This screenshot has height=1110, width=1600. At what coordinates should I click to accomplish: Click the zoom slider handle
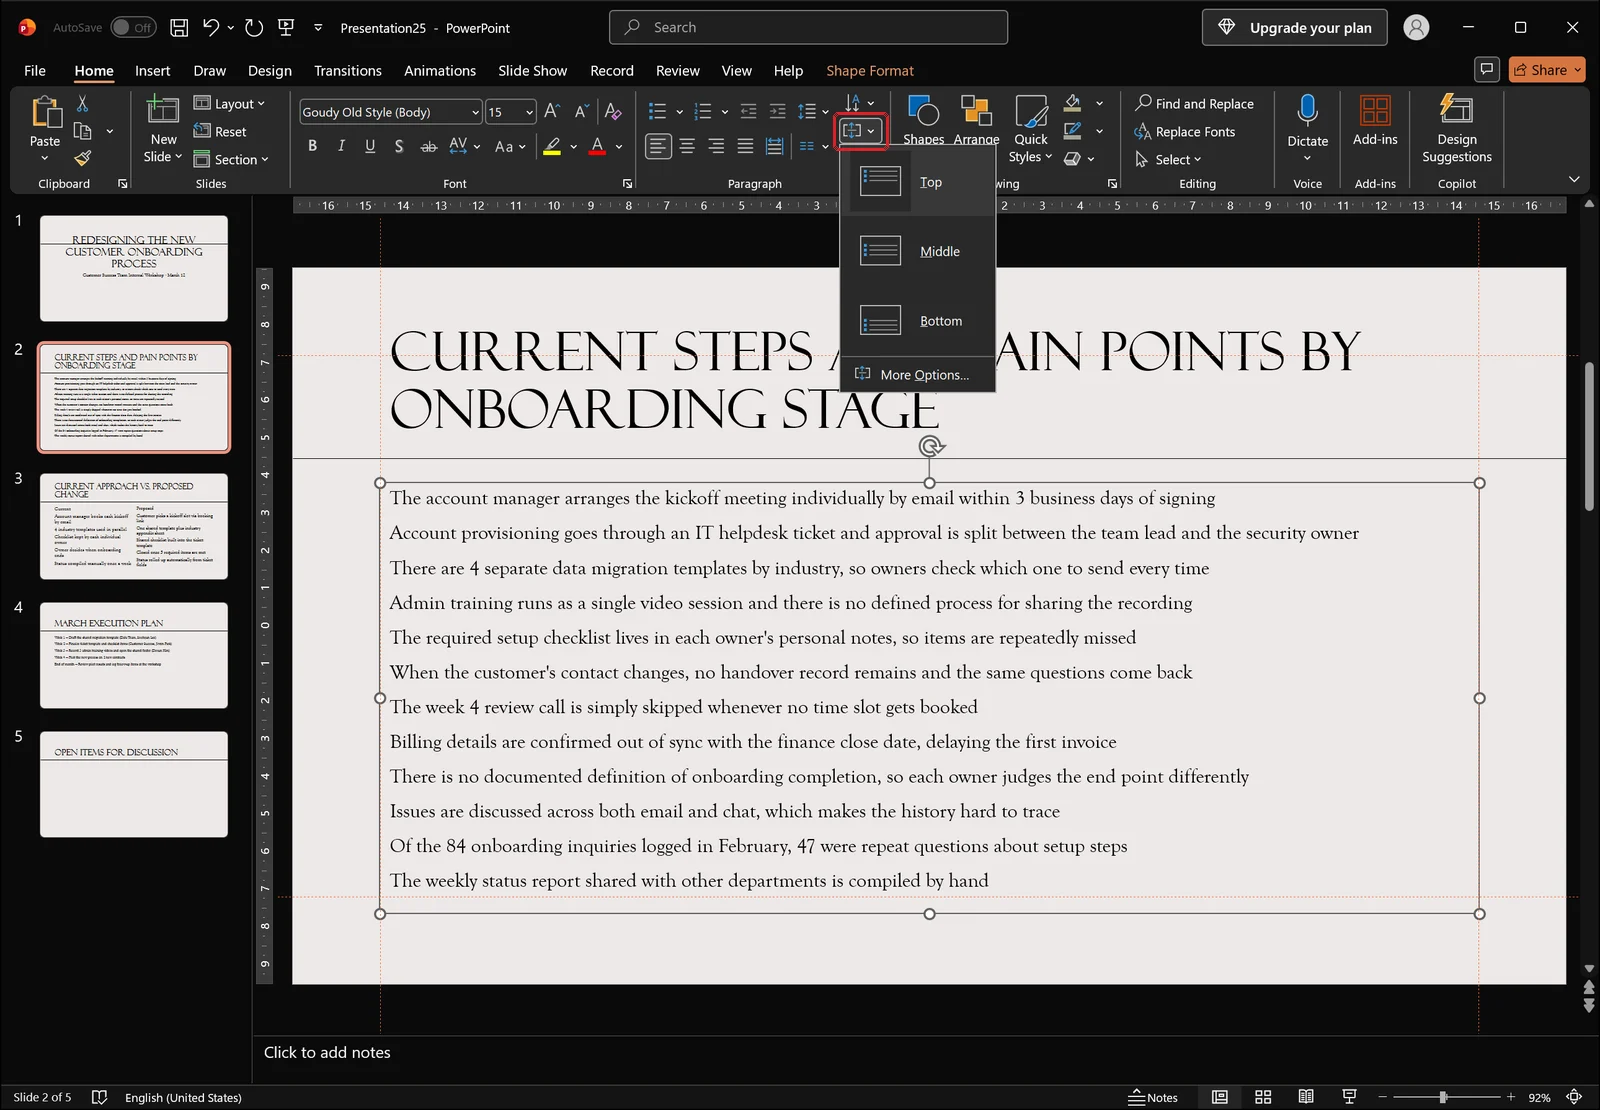point(1443,1097)
